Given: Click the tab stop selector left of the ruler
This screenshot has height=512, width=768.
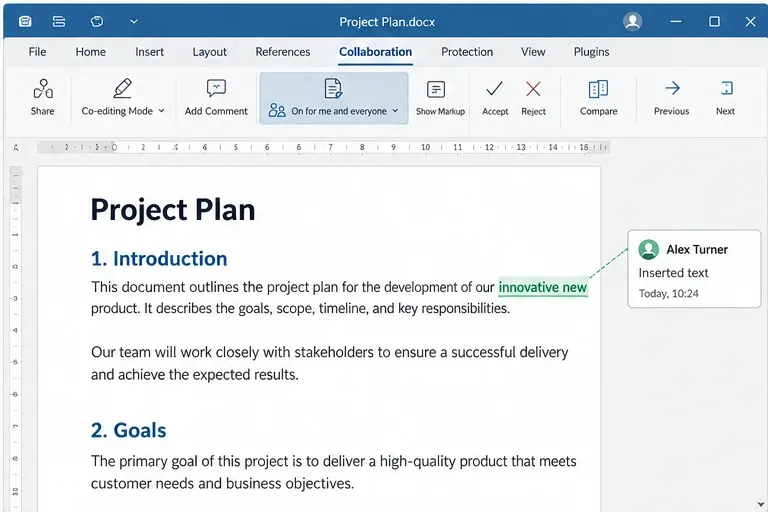Looking at the screenshot, I should [16, 147].
